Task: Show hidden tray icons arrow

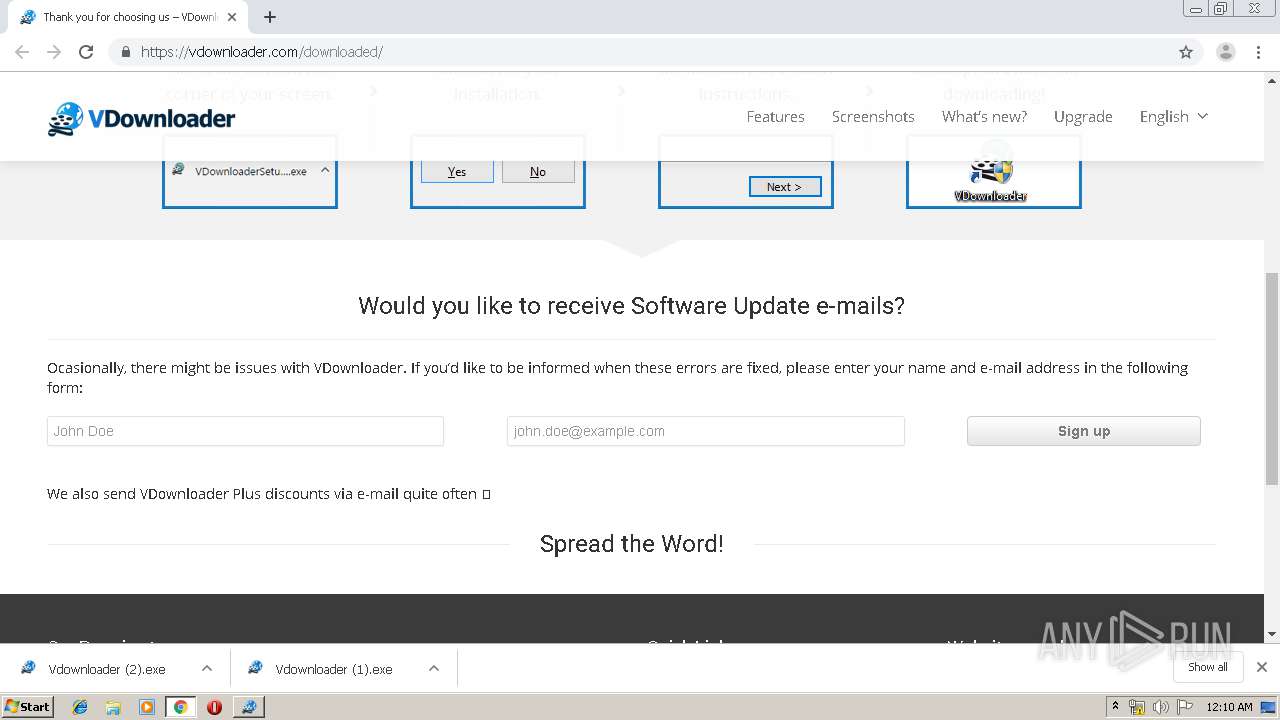Action: click(1115, 707)
